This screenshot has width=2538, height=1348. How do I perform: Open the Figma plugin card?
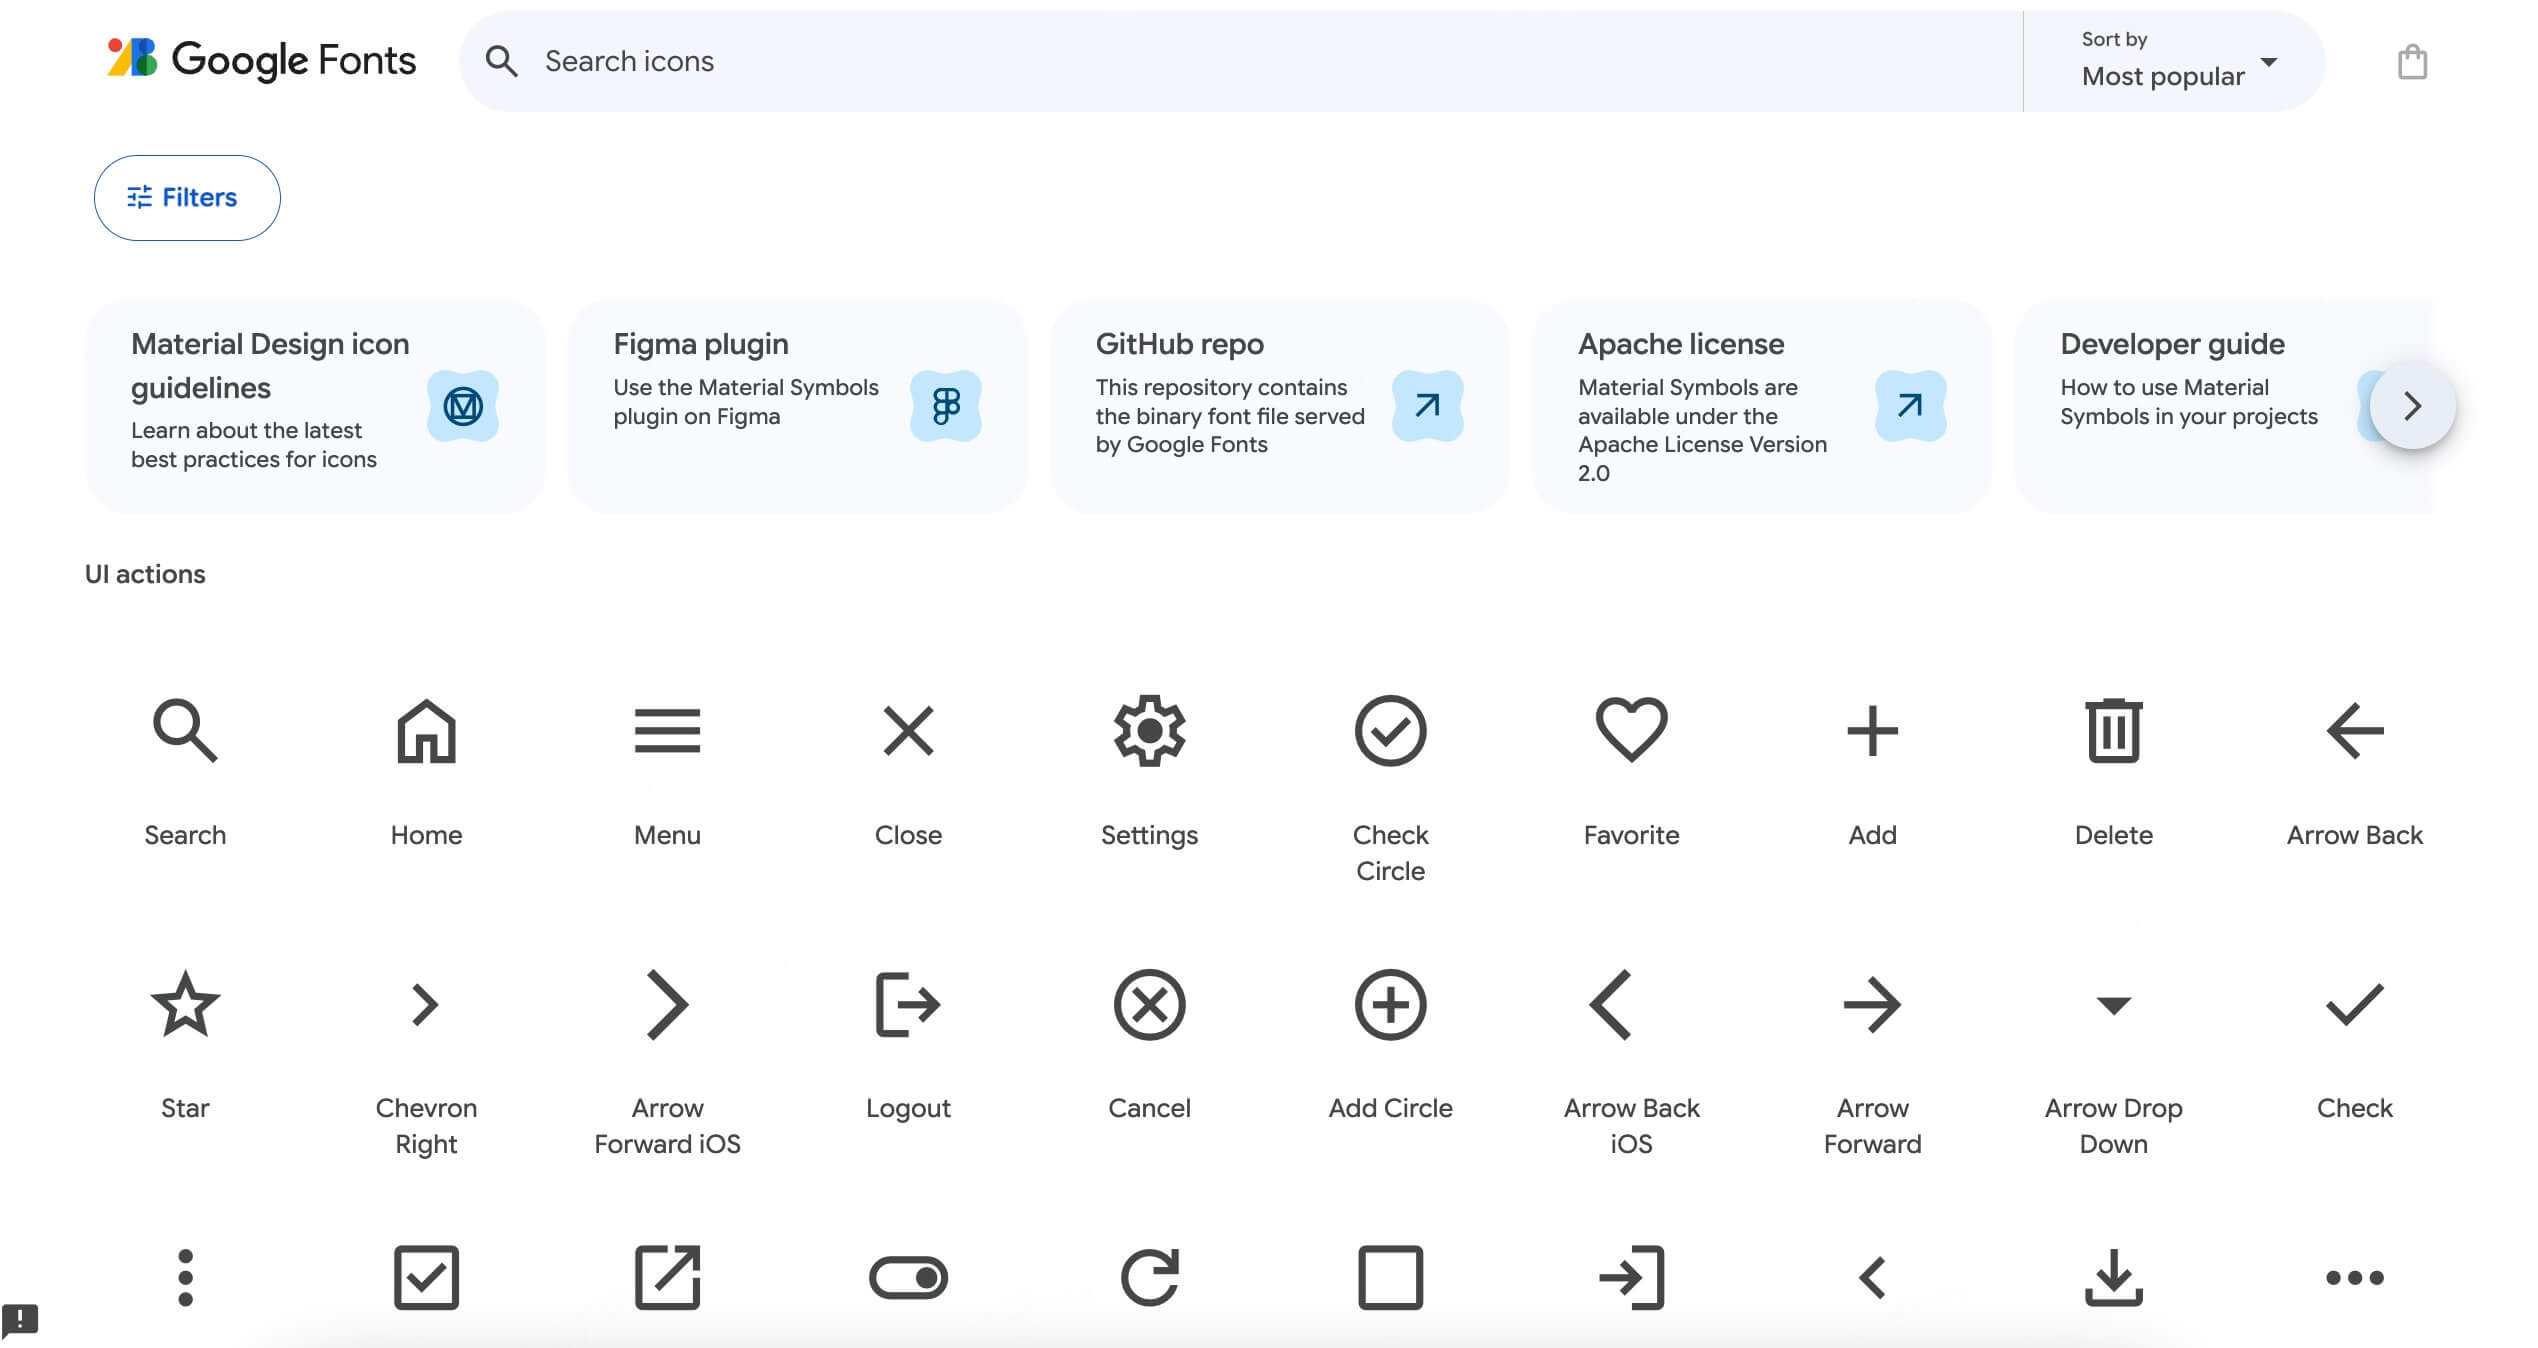797,406
